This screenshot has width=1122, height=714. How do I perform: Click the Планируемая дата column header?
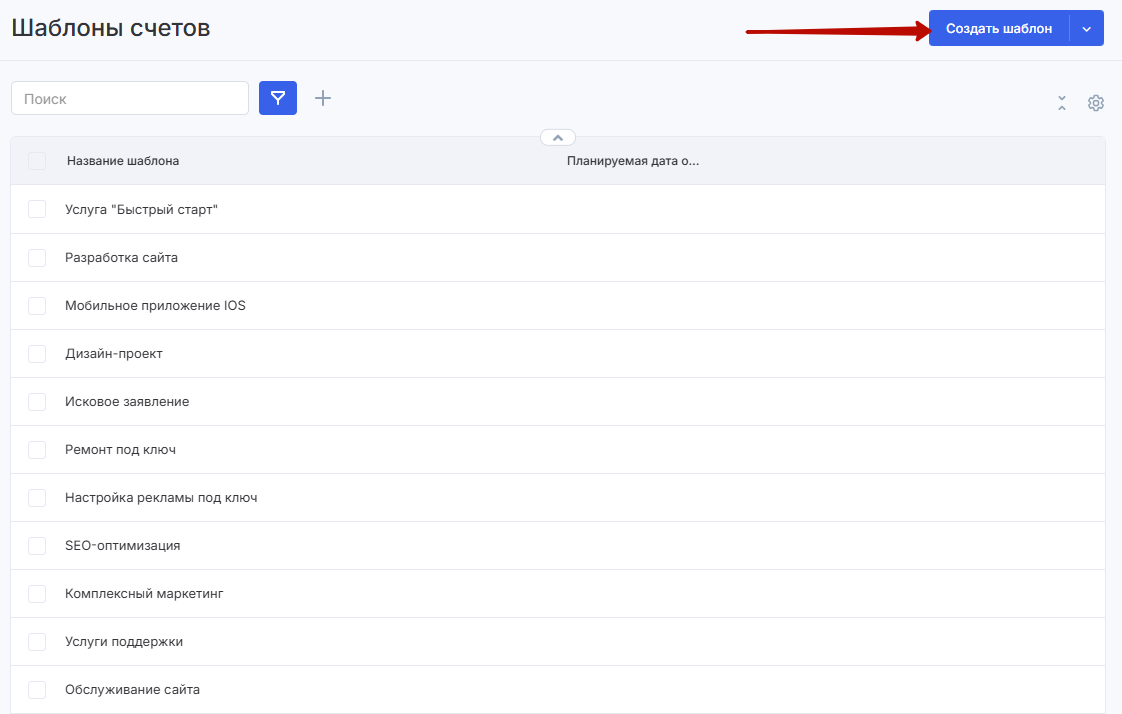(632, 161)
